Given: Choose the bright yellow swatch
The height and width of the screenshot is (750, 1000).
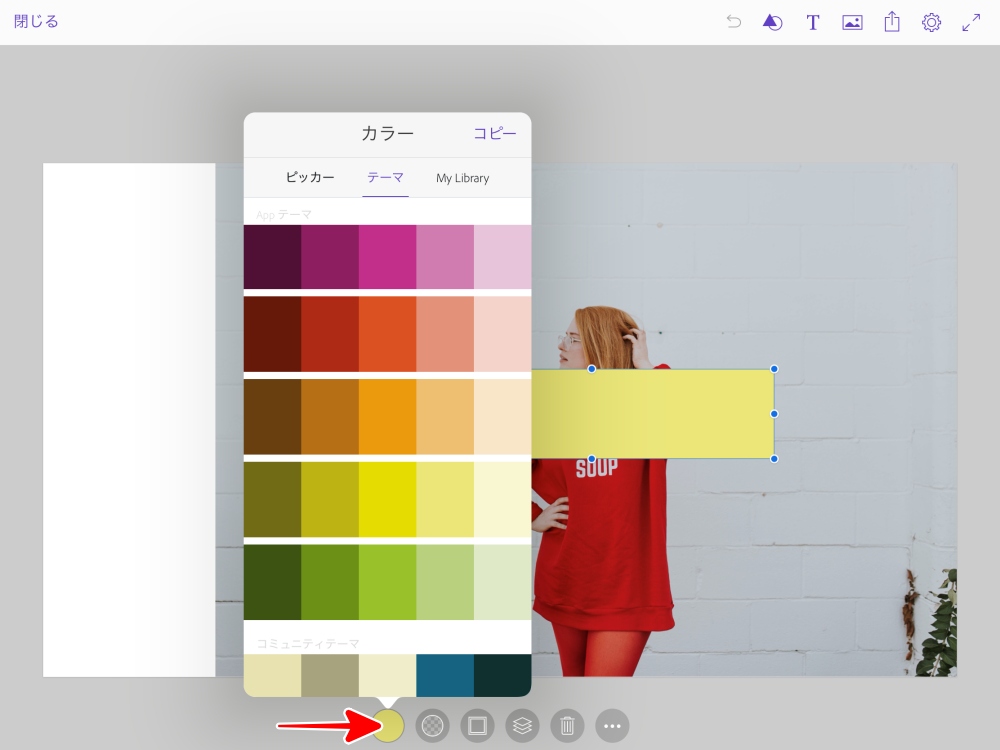Looking at the screenshot, I should click(388, 499).
